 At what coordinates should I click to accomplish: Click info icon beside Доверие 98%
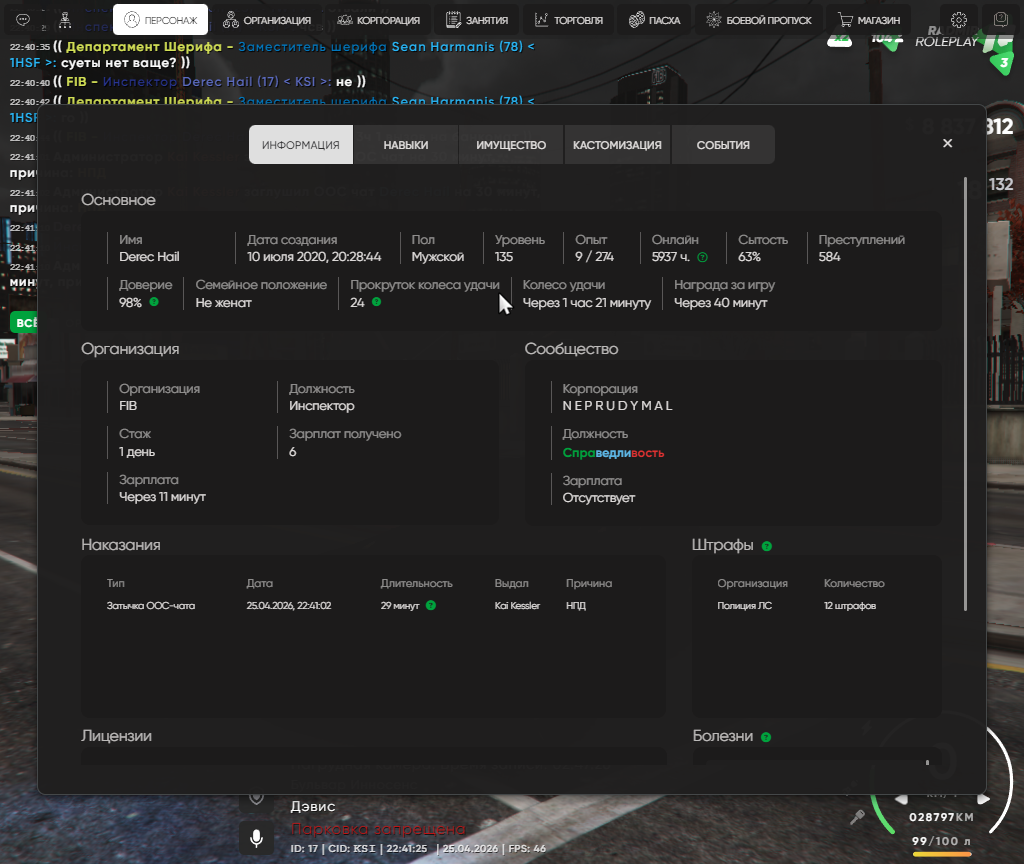[154, 302]
